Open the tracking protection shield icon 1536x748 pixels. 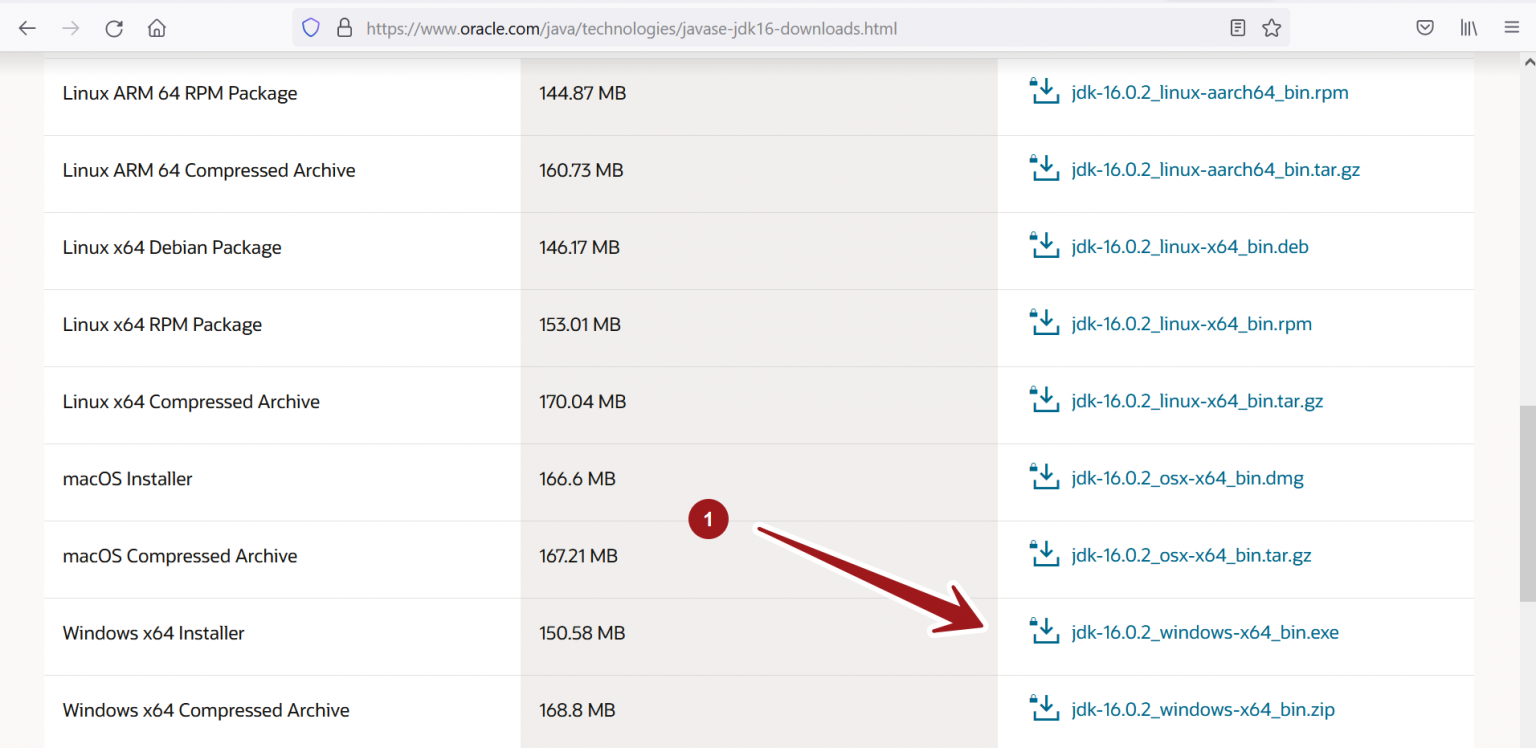[x=311, y=28]
